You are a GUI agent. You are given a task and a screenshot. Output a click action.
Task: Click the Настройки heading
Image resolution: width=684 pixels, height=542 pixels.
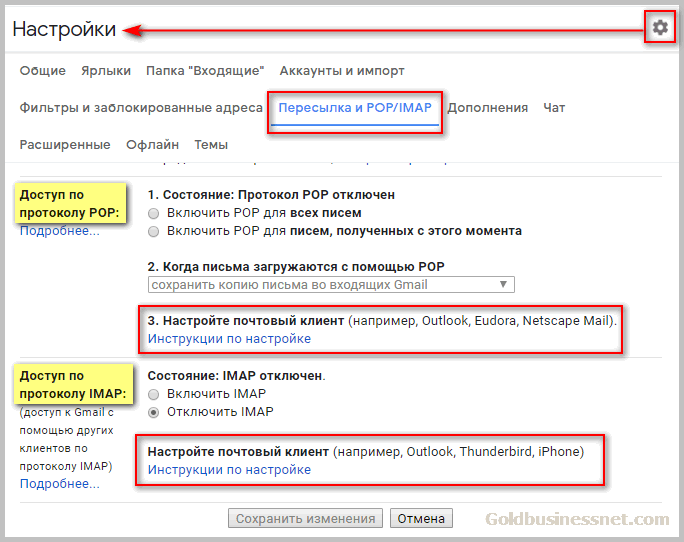[x=64, y=29]
